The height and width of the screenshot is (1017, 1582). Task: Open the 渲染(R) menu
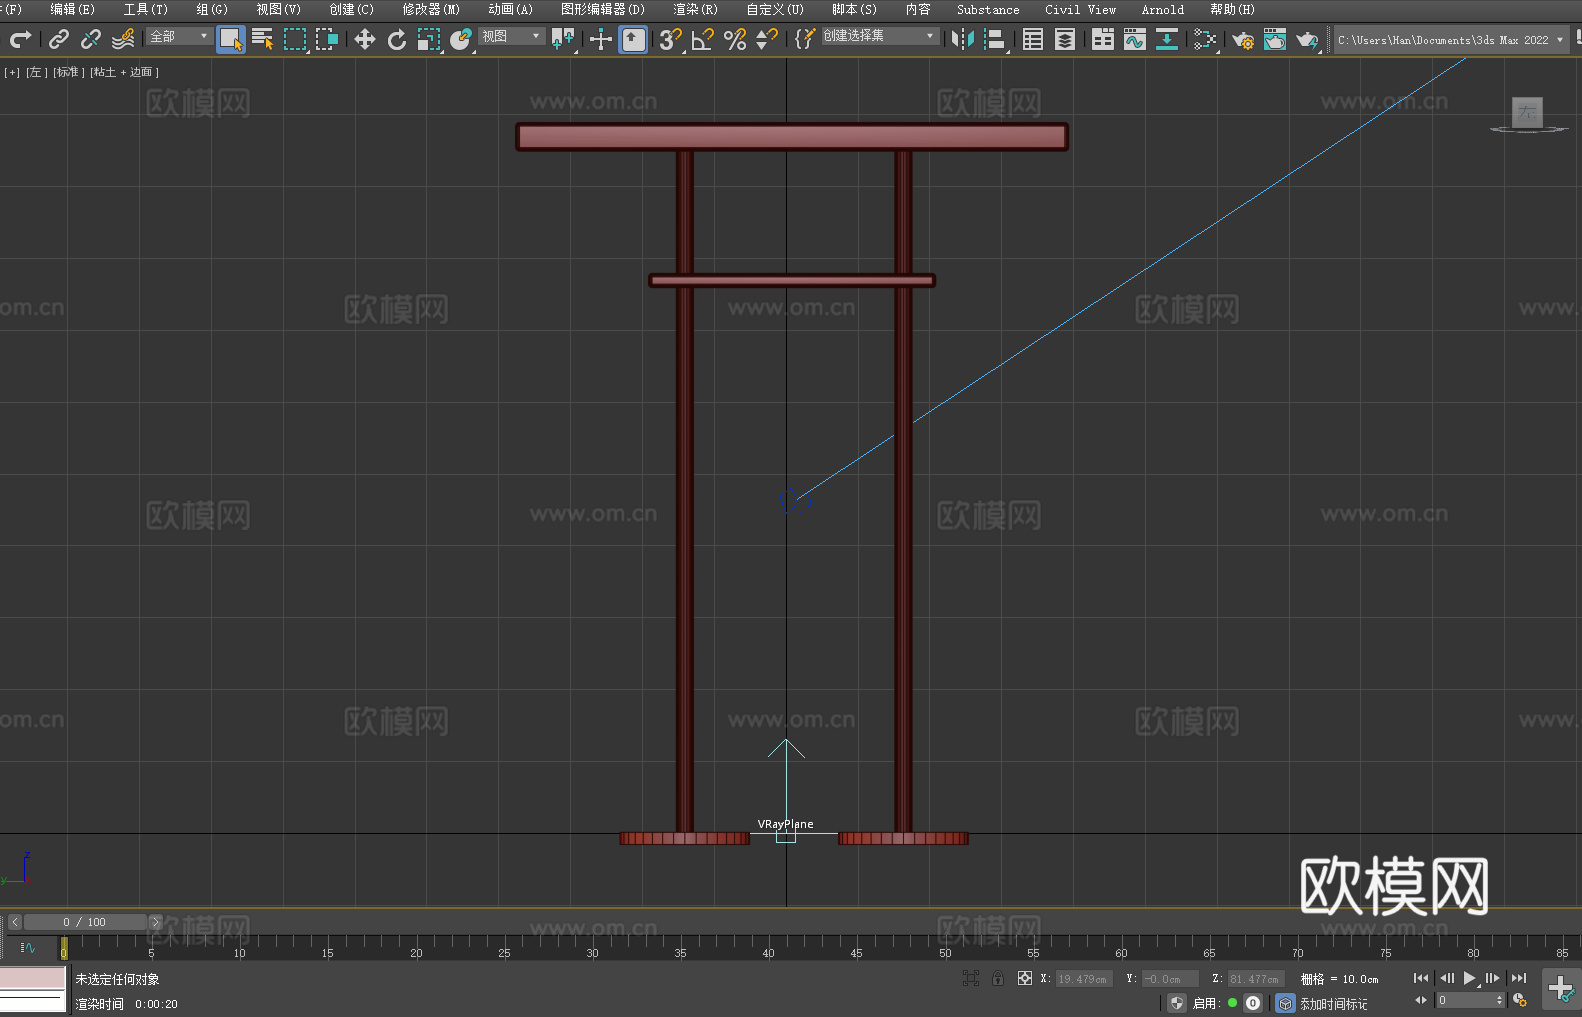tap(695, 10)
